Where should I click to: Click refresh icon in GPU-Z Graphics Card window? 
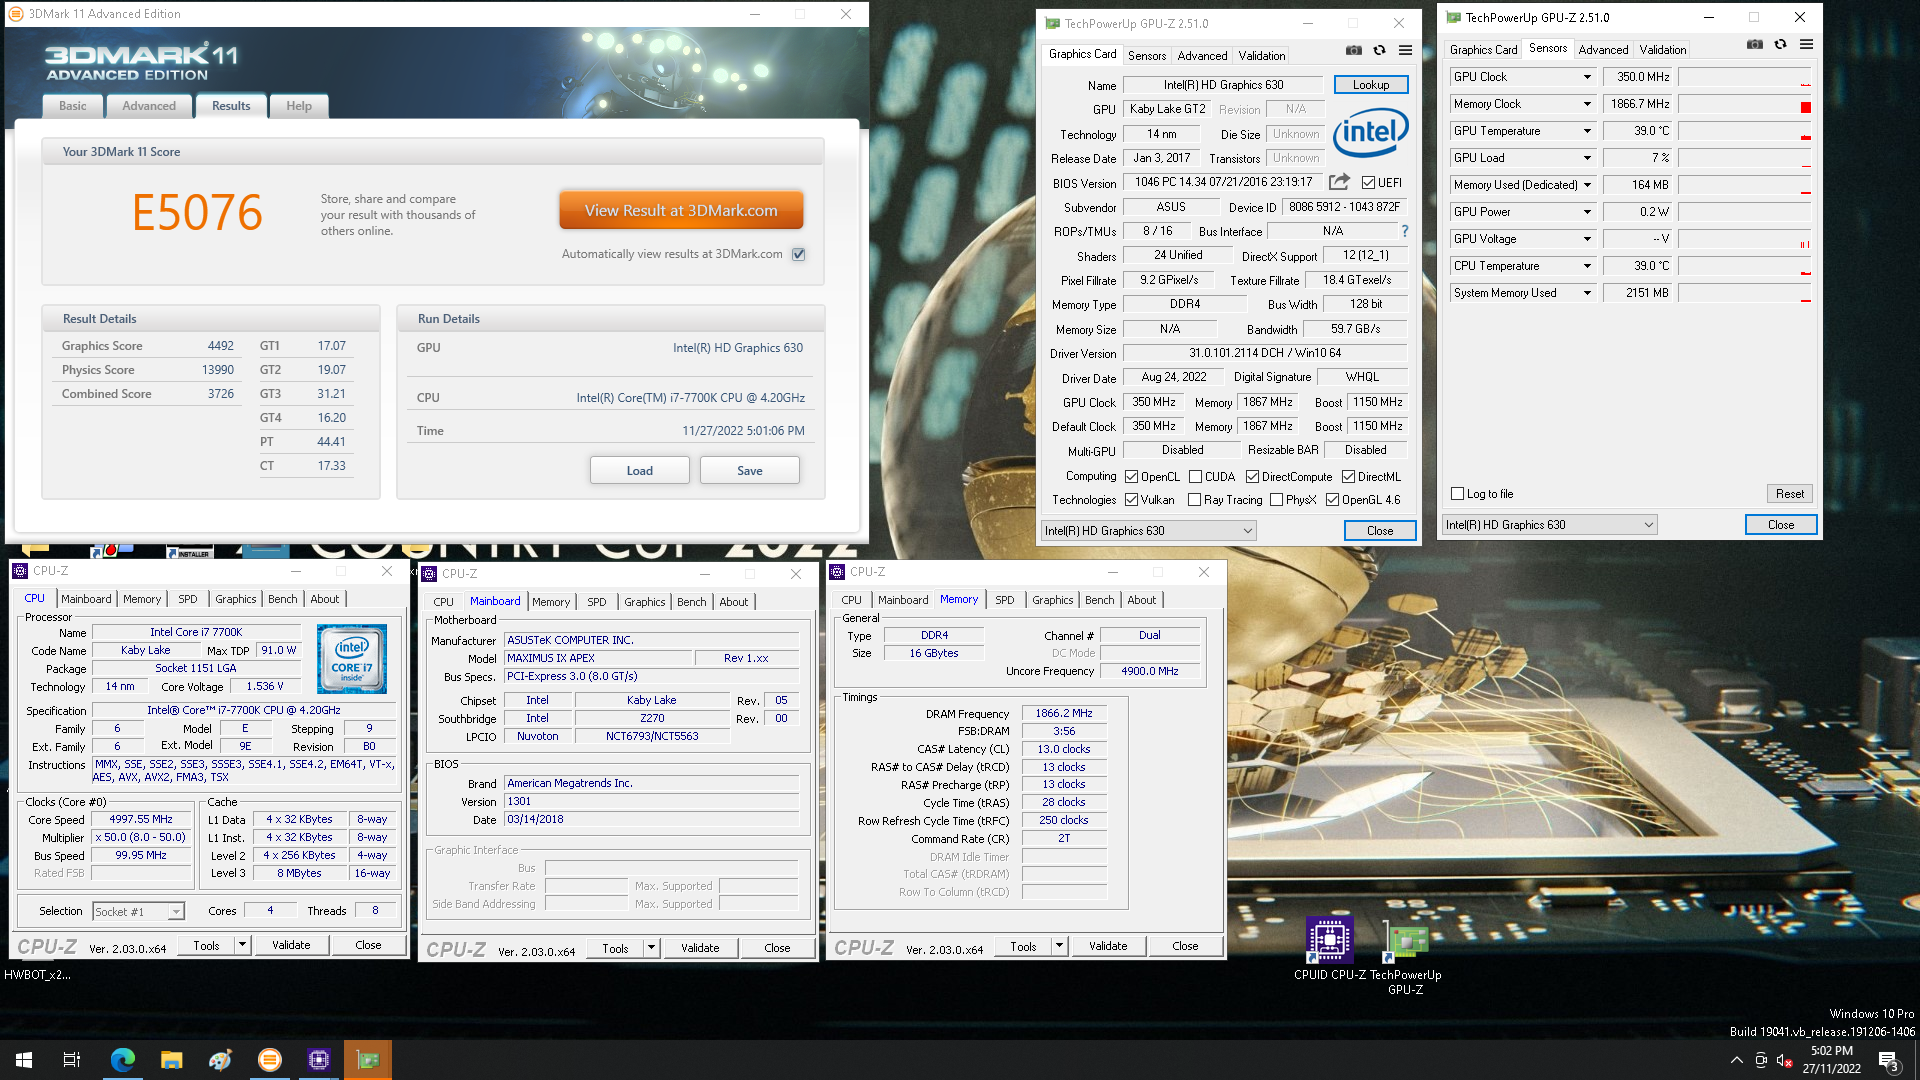tap(1379, 51)
